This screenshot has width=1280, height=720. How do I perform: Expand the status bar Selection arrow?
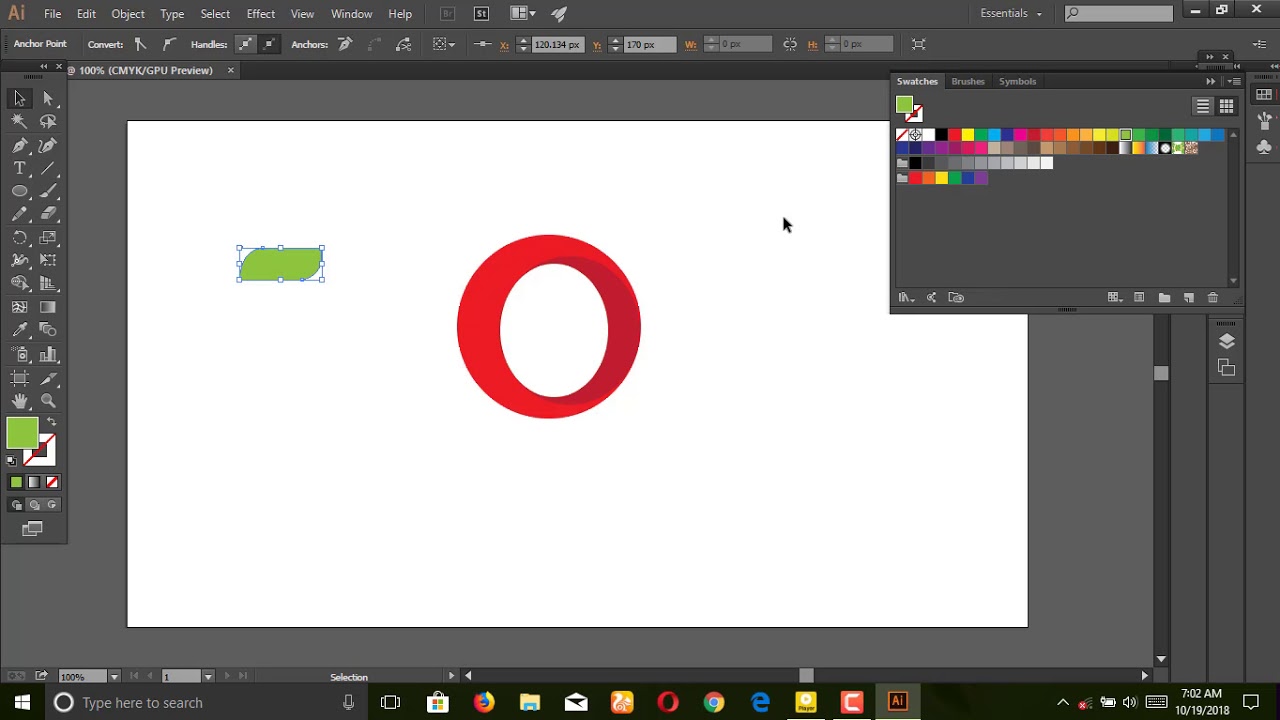(x=452, y=677)
